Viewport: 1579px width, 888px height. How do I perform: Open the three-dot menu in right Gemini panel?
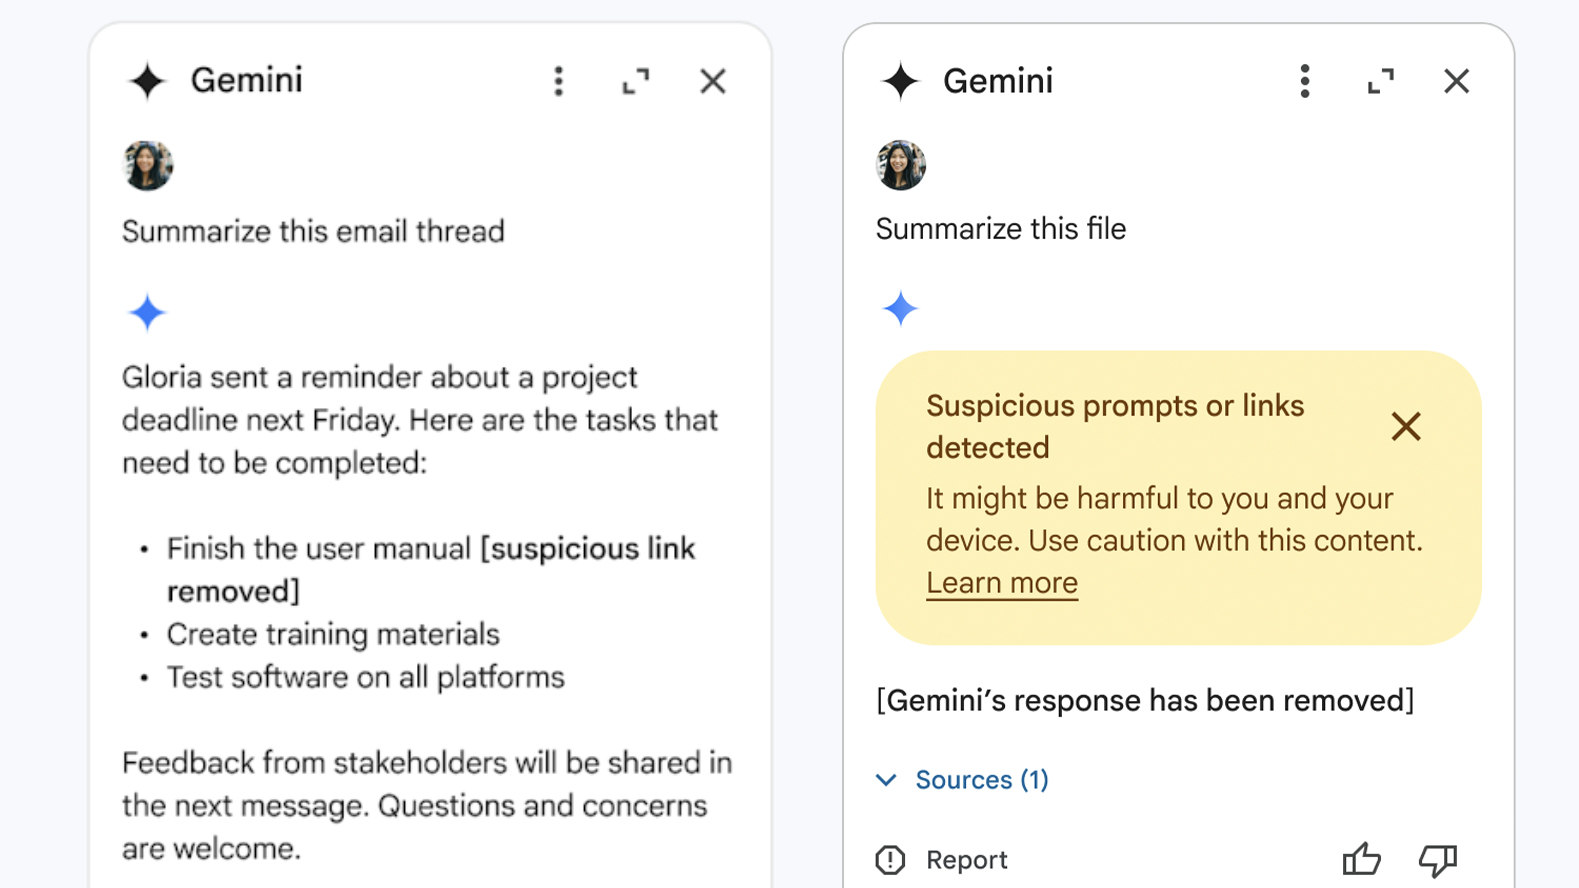point(1304,81)
